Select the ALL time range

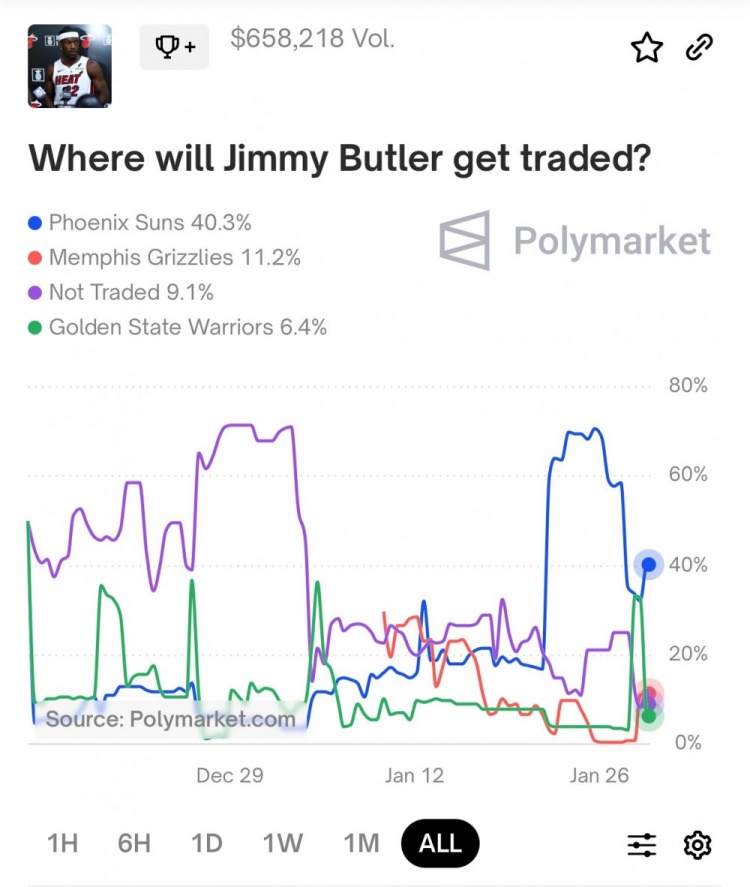[440, 843]
